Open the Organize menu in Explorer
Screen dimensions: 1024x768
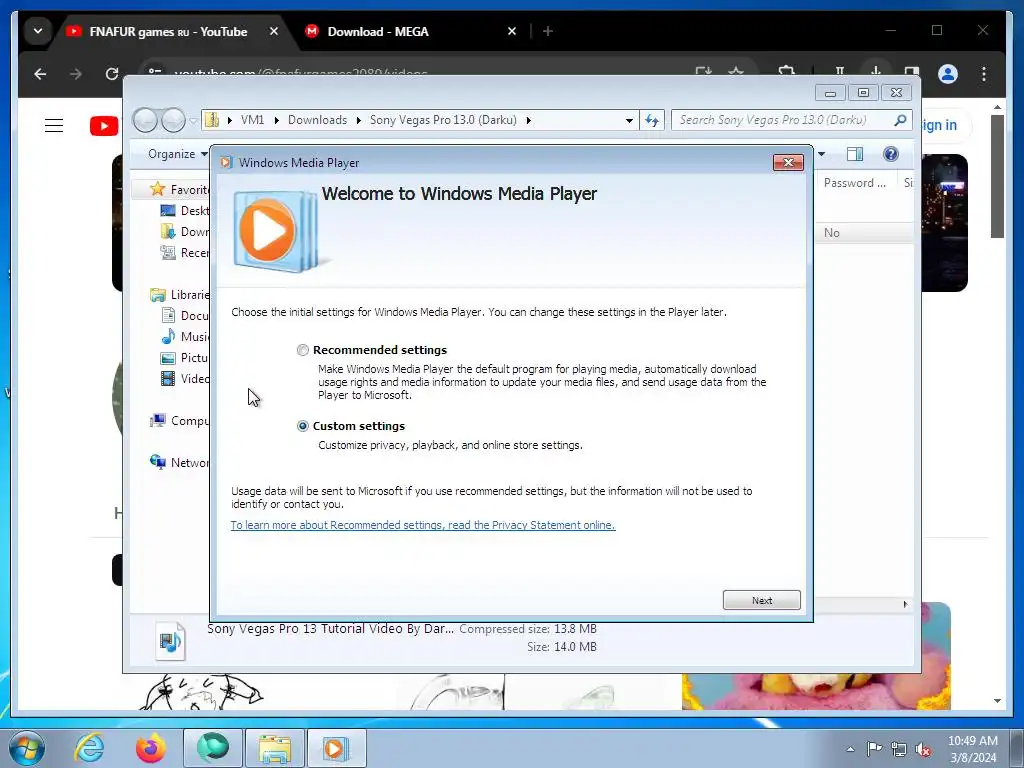coord(178,154)
